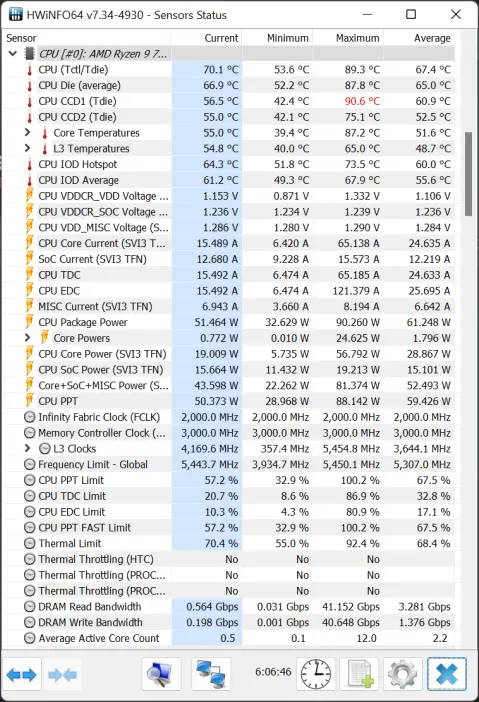Start logging with the document-plus icon
This screenshot has width=479, height=702.
[359, 674]
